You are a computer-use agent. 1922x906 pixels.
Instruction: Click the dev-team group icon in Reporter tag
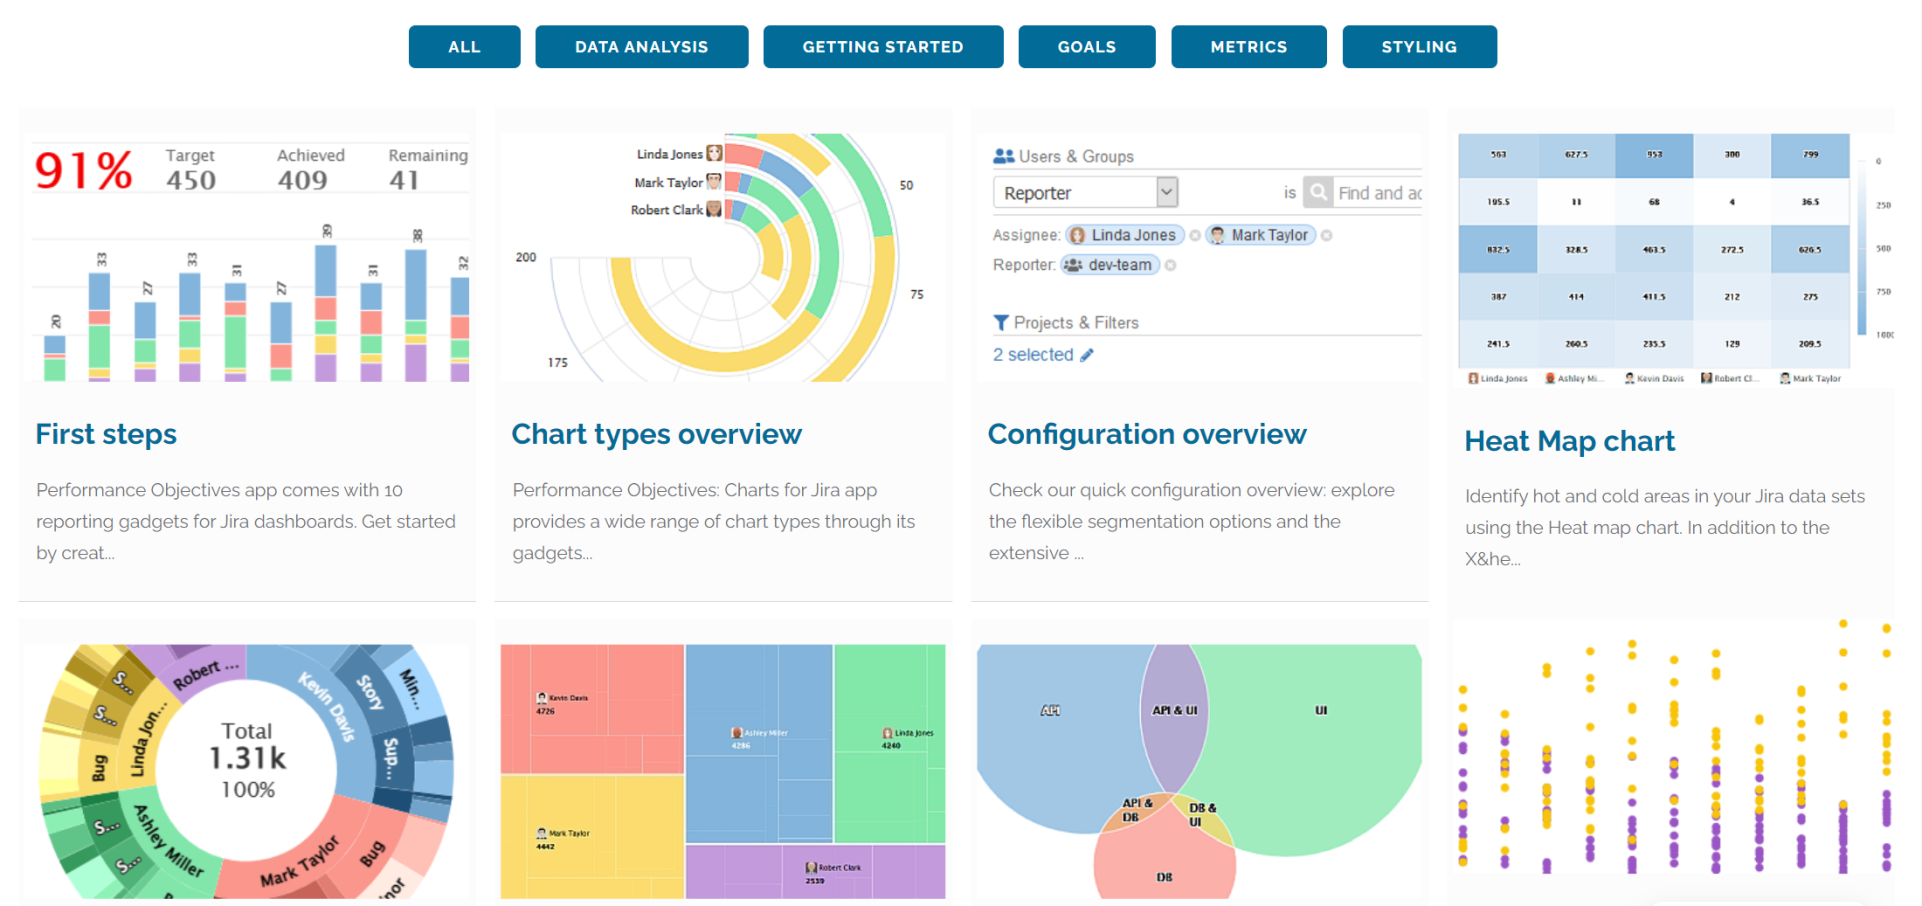[1073, 265]
